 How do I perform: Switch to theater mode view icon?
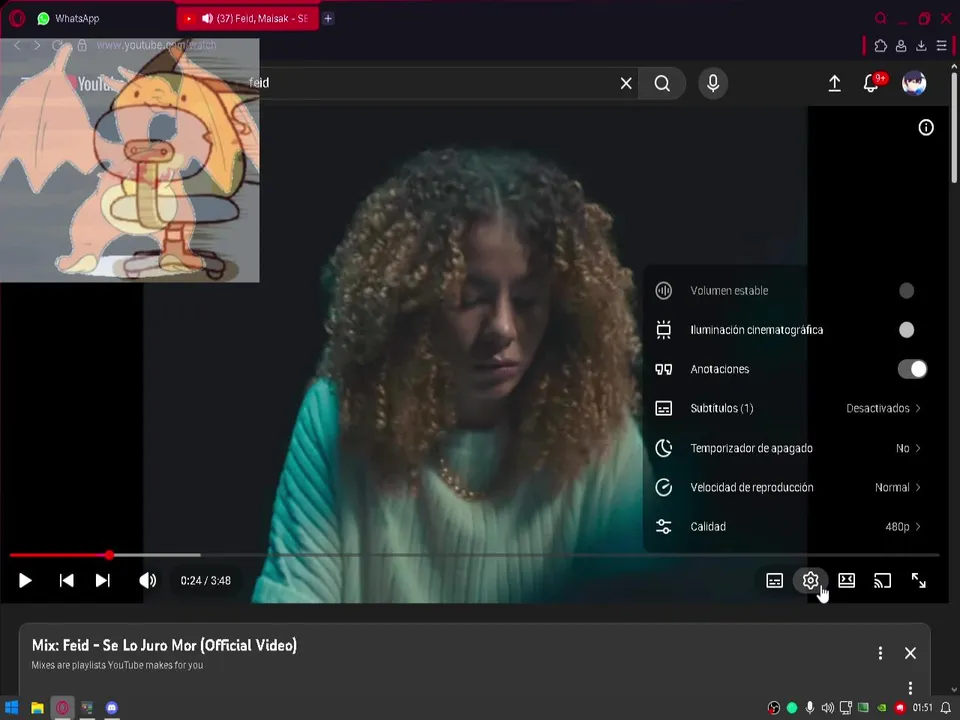click(847, 580)
